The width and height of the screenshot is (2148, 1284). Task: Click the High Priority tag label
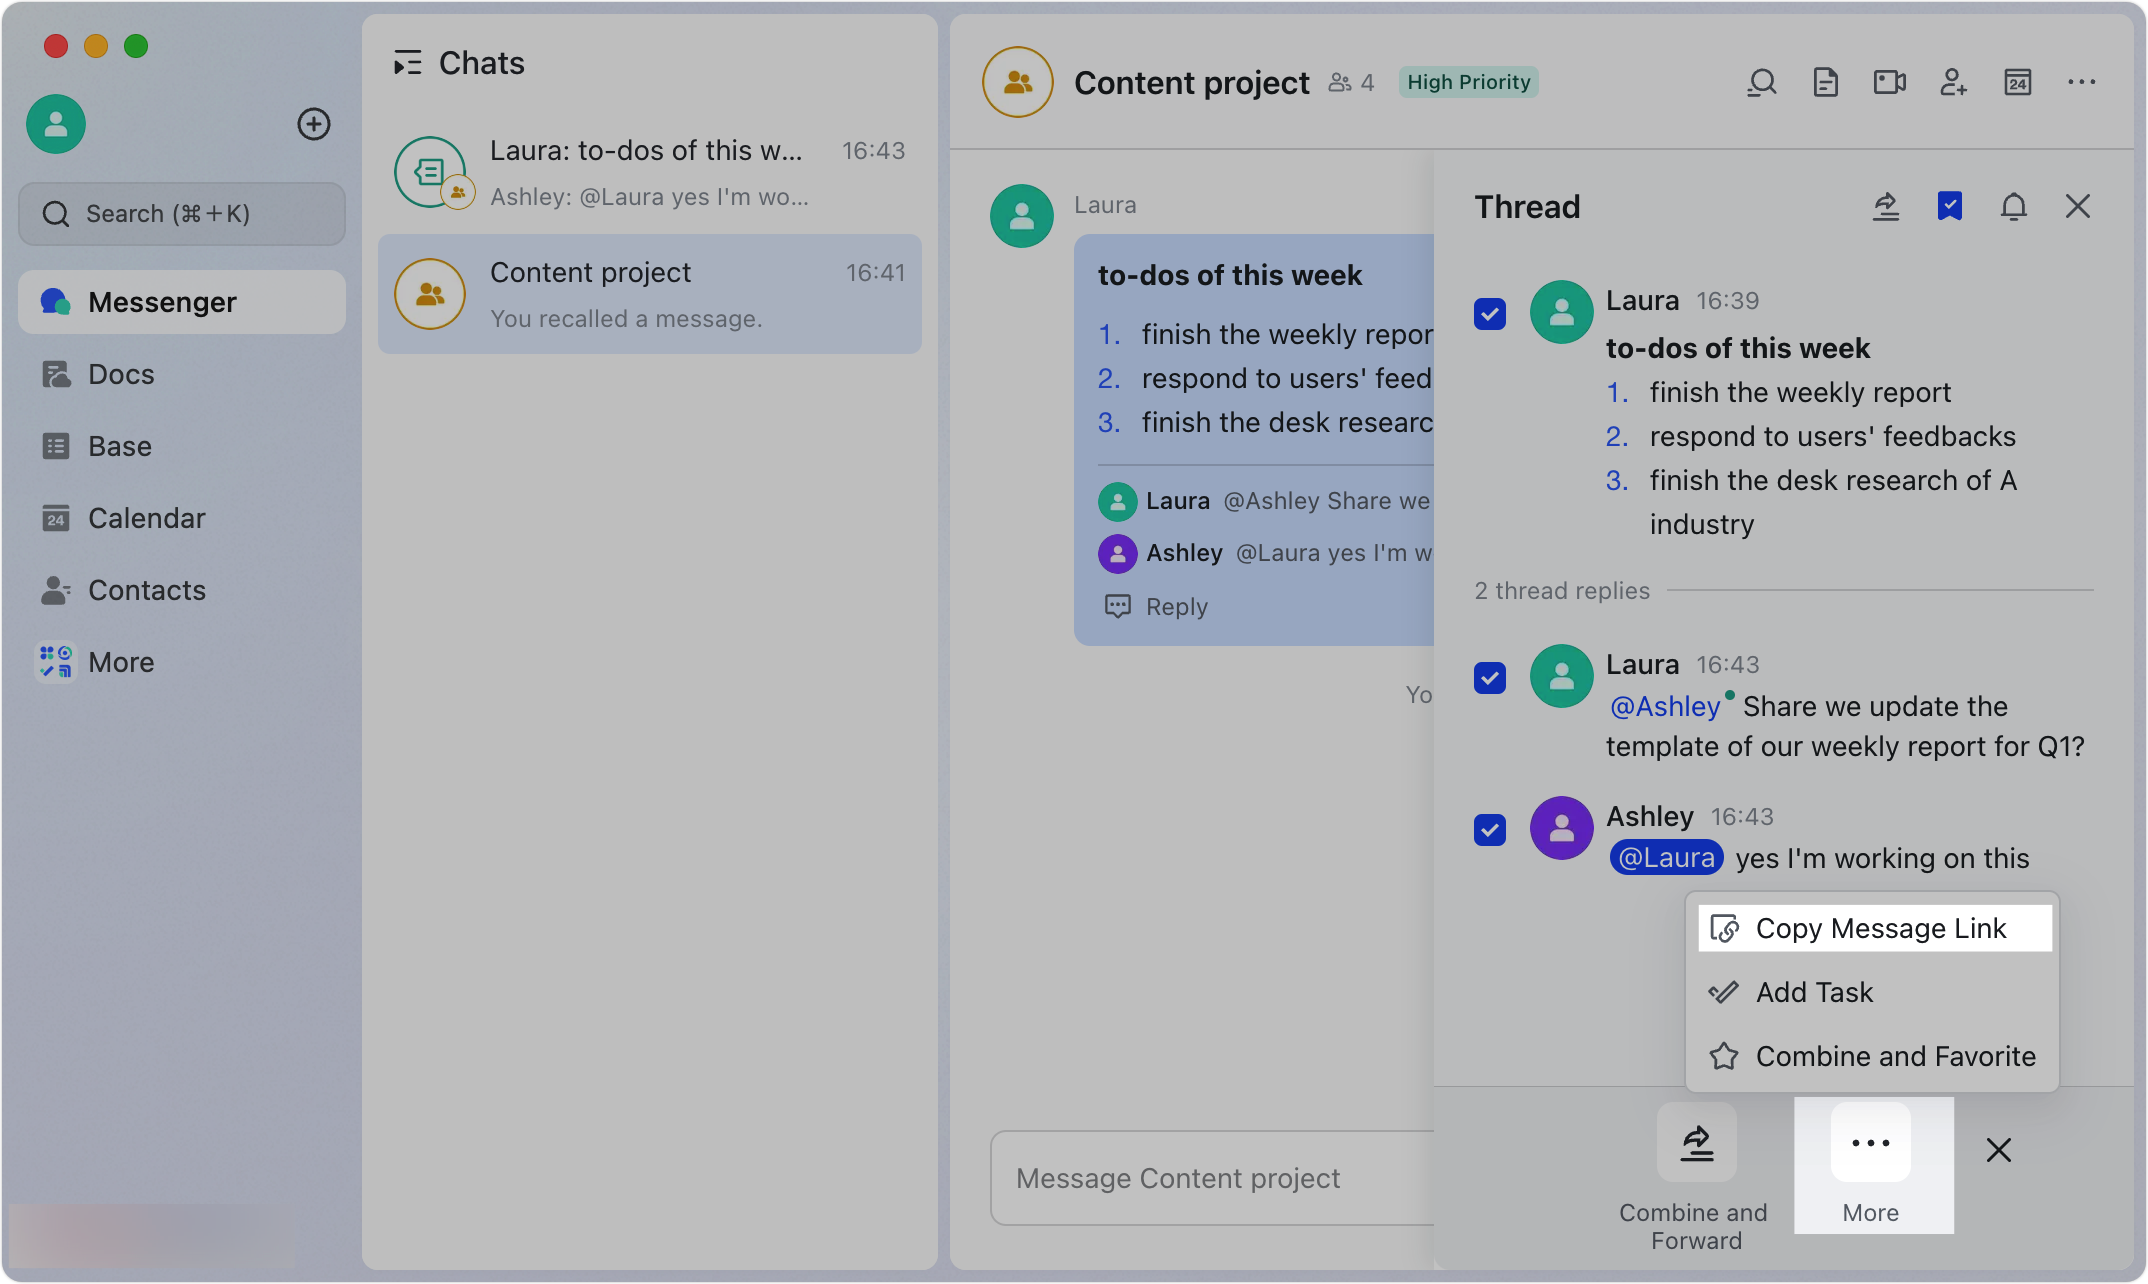tap(1468, 83)
